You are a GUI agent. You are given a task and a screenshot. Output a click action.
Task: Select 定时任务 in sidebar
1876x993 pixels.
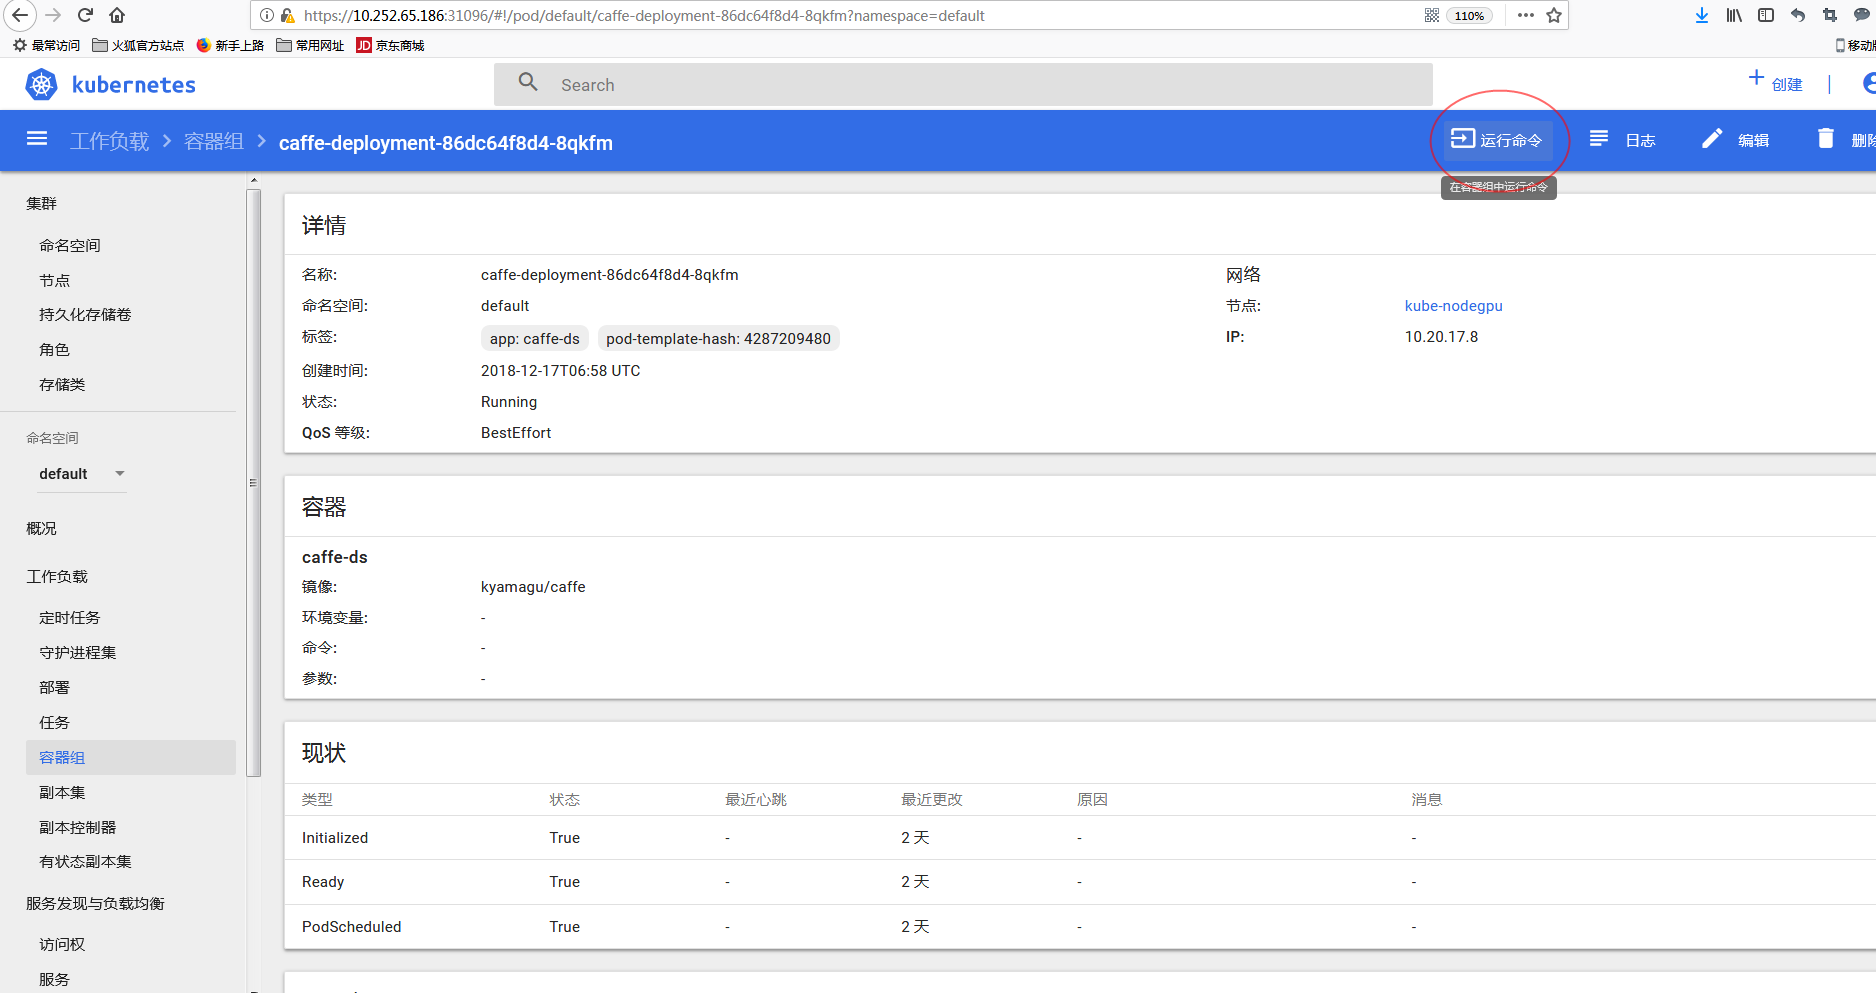[70, 617]
